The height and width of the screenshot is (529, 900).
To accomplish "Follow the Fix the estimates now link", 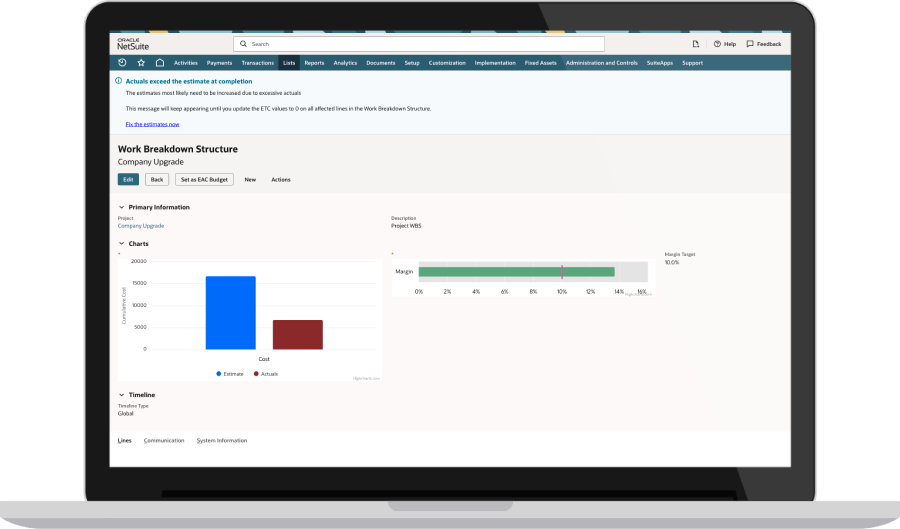I will (x=152, y=124).
